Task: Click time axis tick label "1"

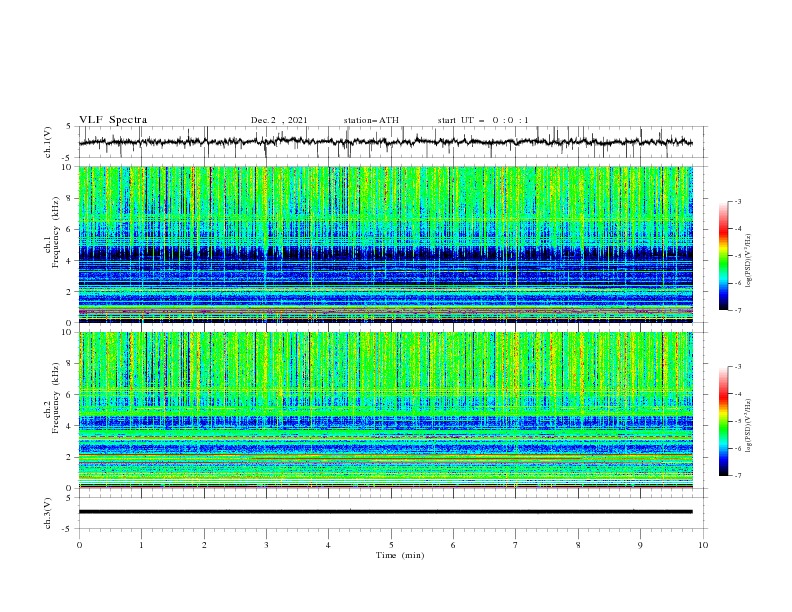Action: pos(141,545)
